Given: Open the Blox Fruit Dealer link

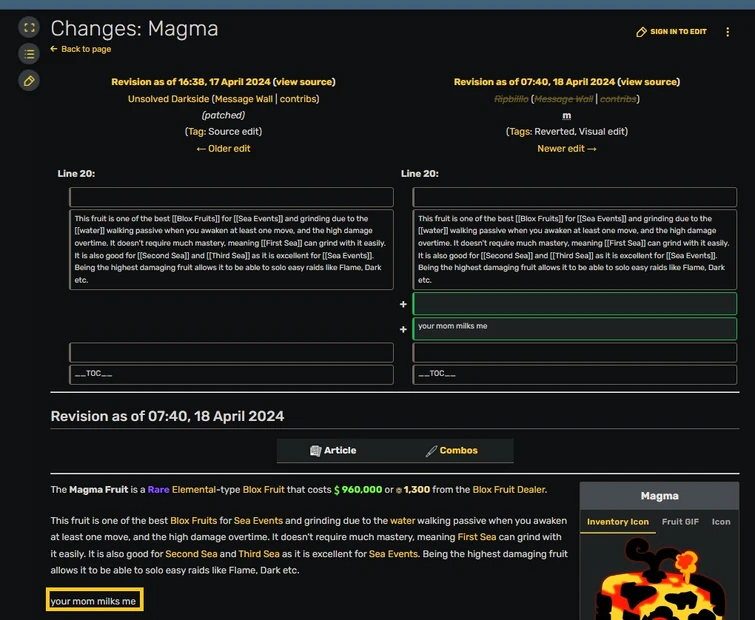Looking at the screenshot, I should coord(509,490).
